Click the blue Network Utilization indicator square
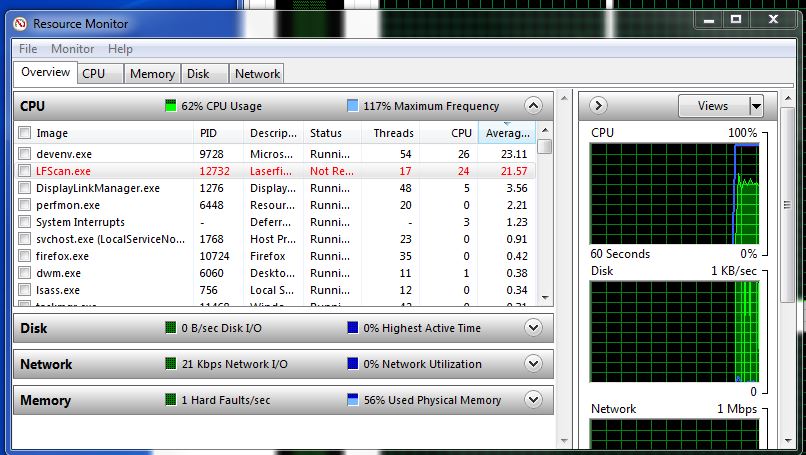This screenshot has width=806, height=455. [353, 363]
